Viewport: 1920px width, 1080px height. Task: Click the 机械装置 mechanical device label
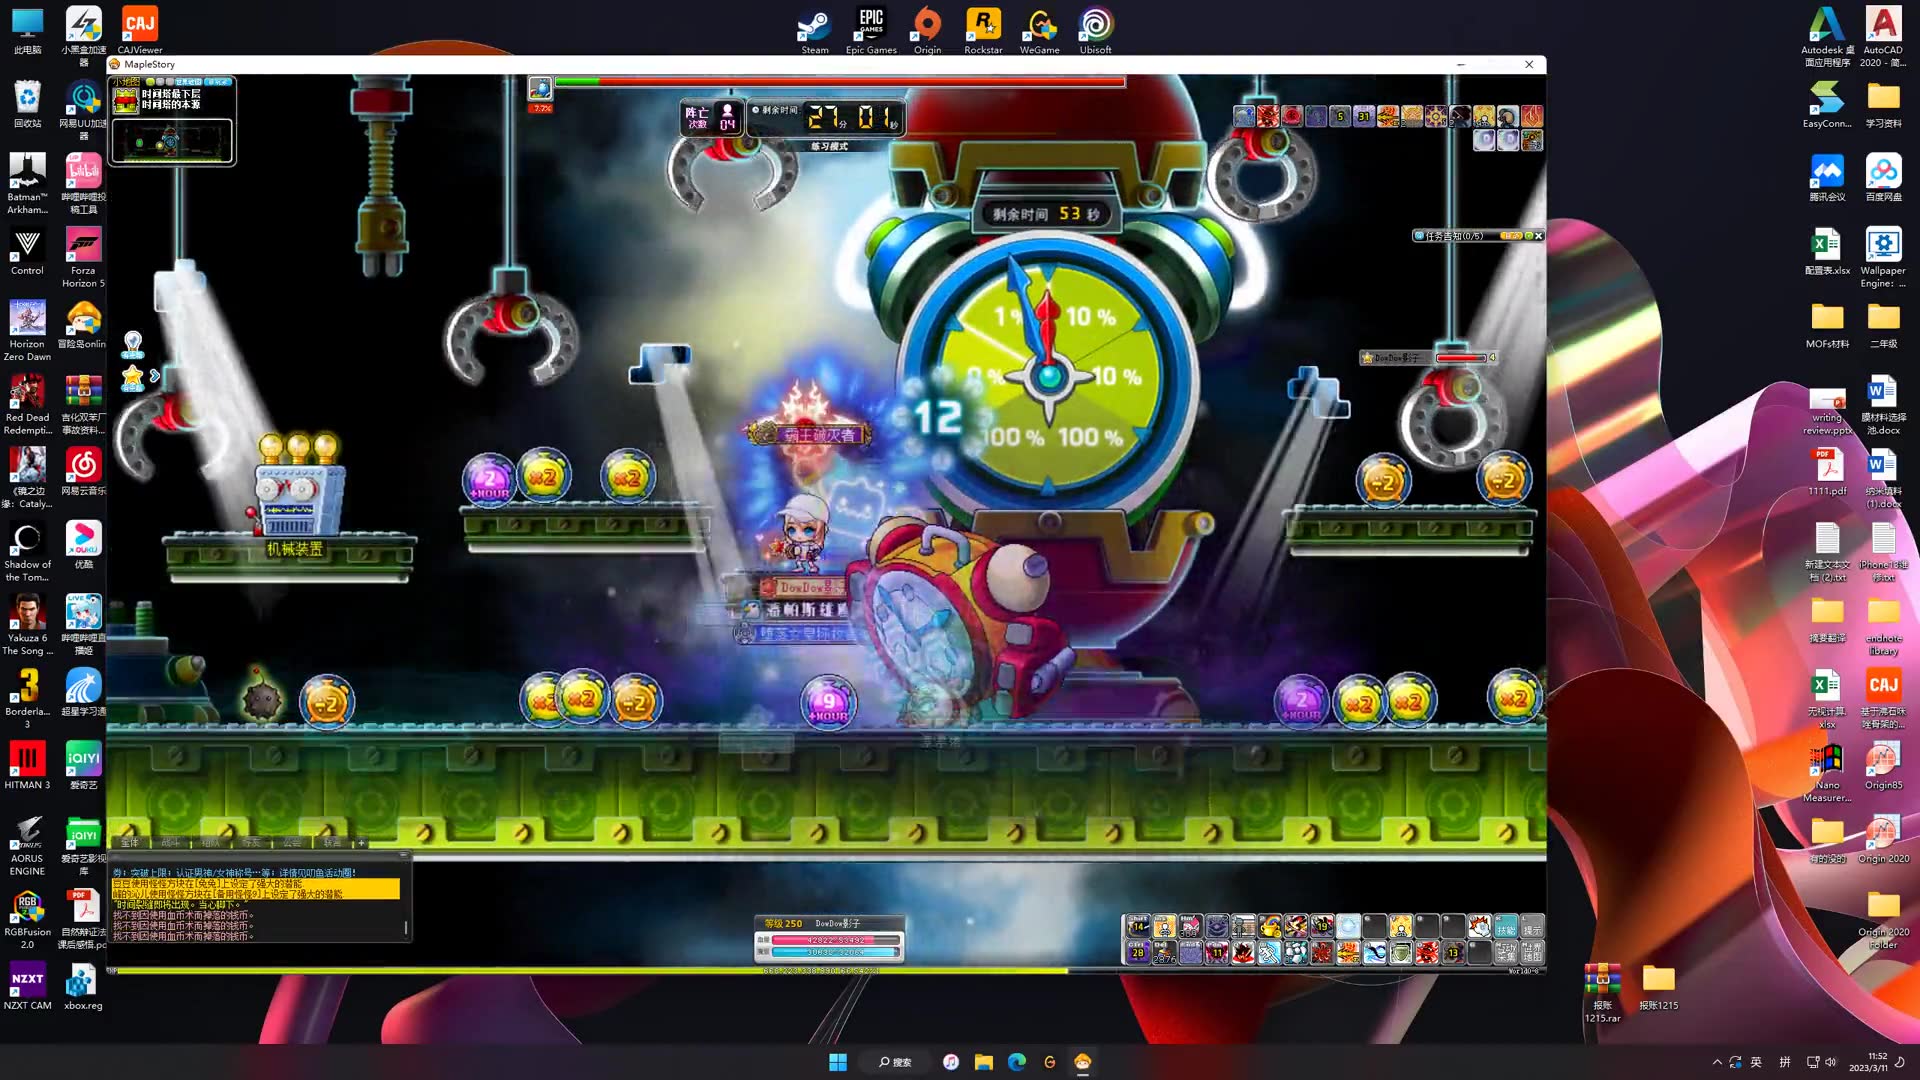pos(294,549)
